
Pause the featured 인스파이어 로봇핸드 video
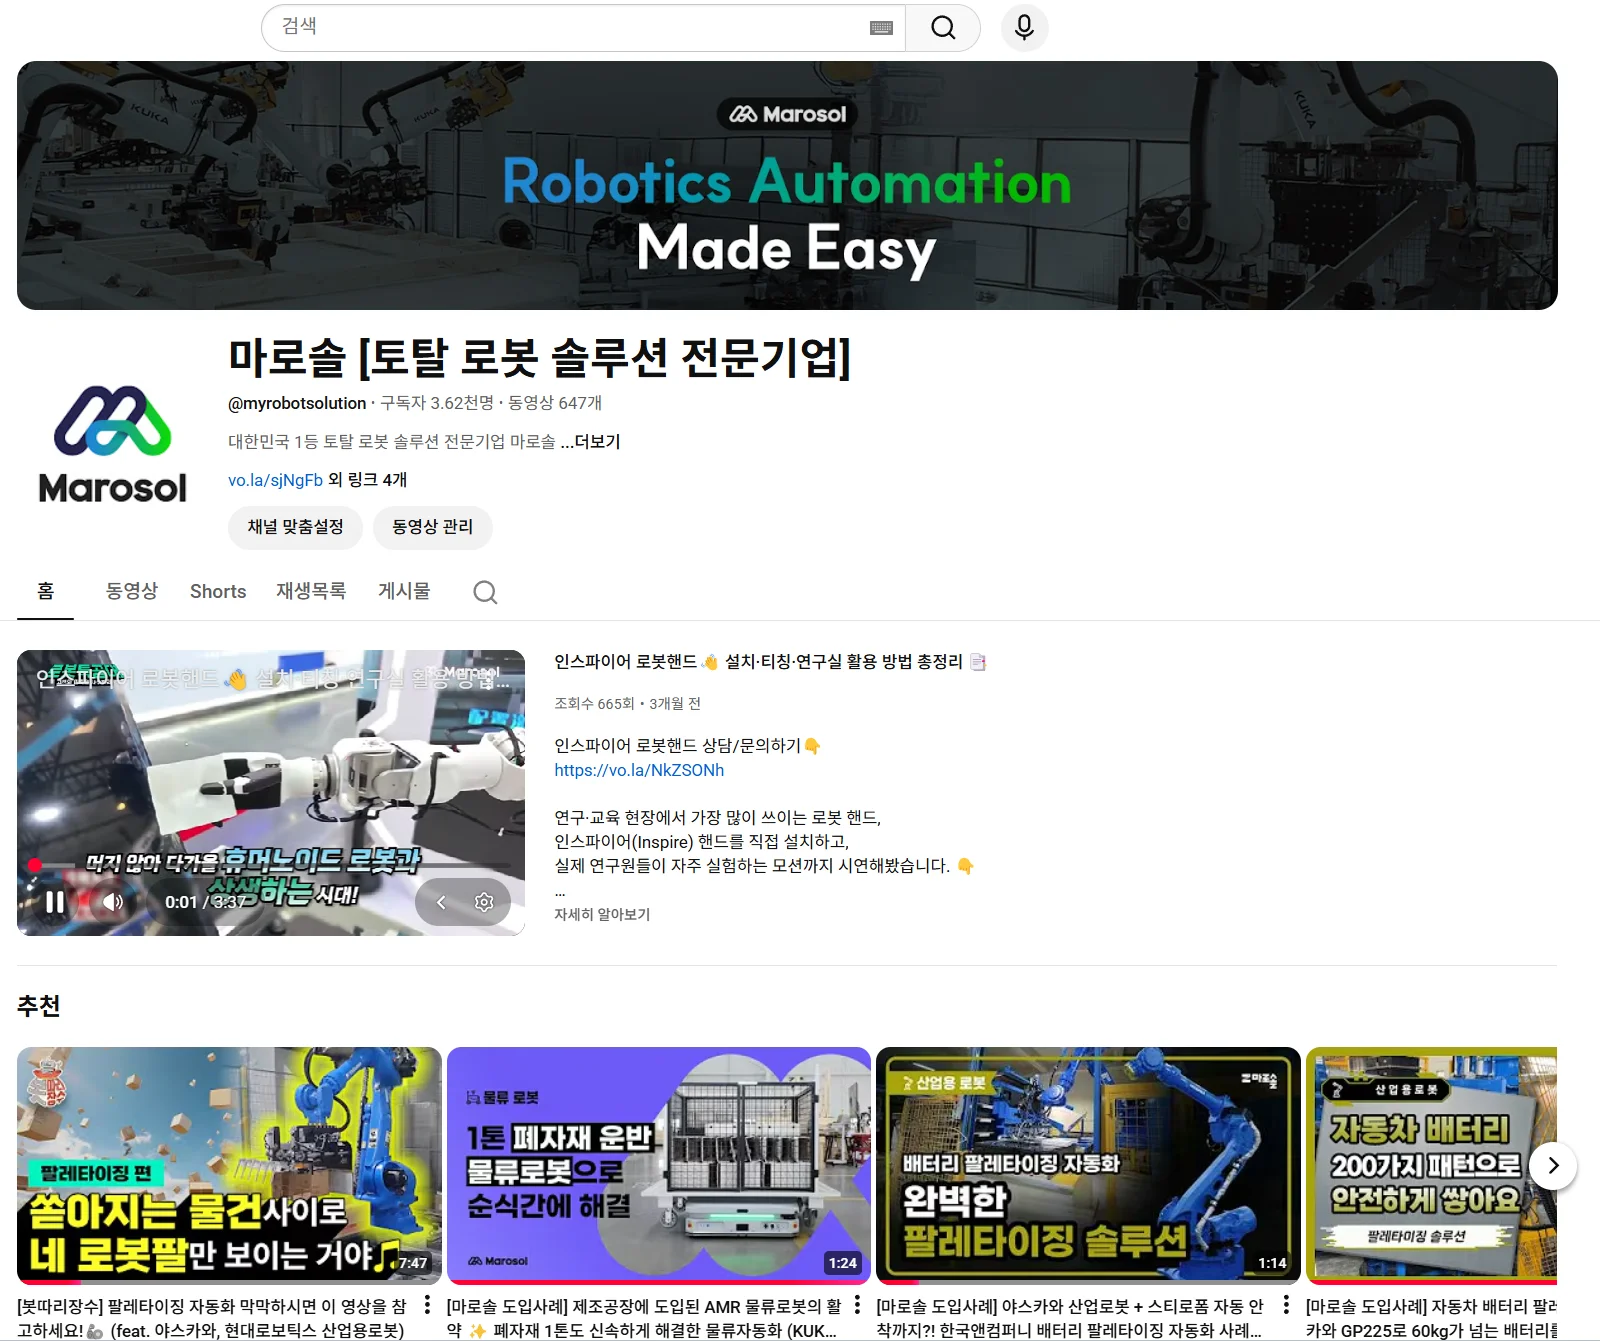coord(55,902)
